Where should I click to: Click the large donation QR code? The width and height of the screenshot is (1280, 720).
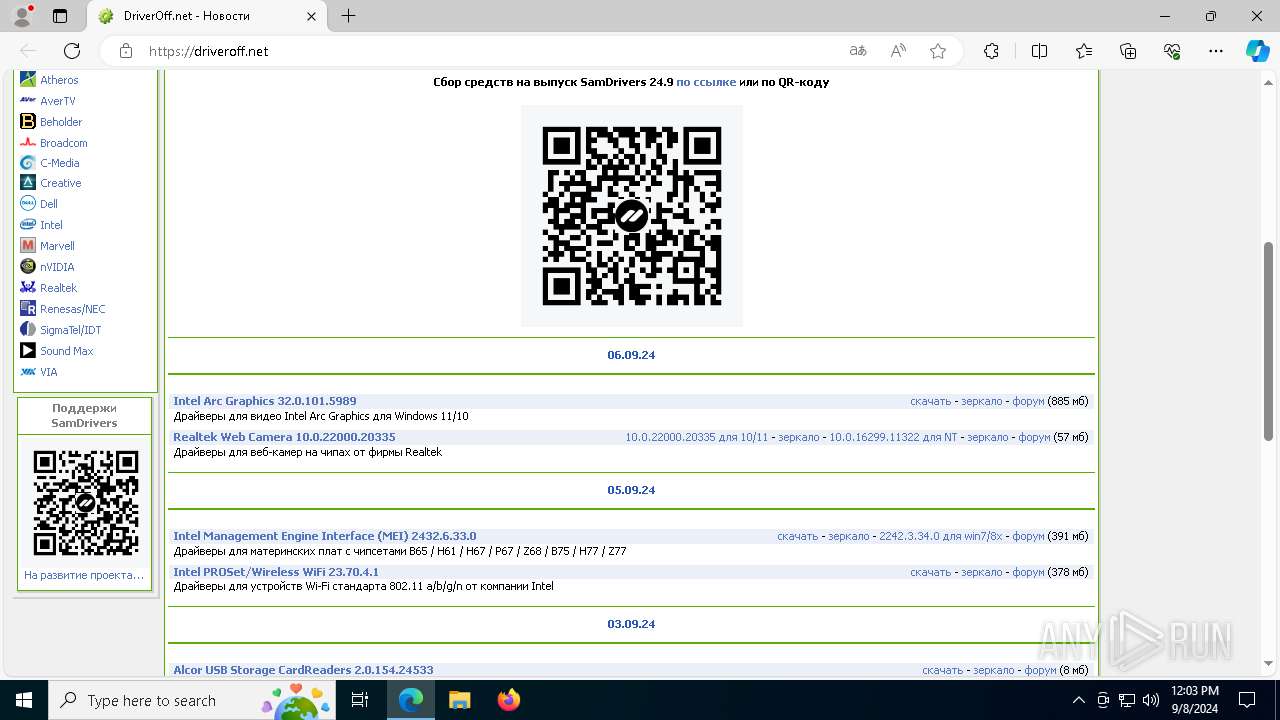(x=632, y=216)
